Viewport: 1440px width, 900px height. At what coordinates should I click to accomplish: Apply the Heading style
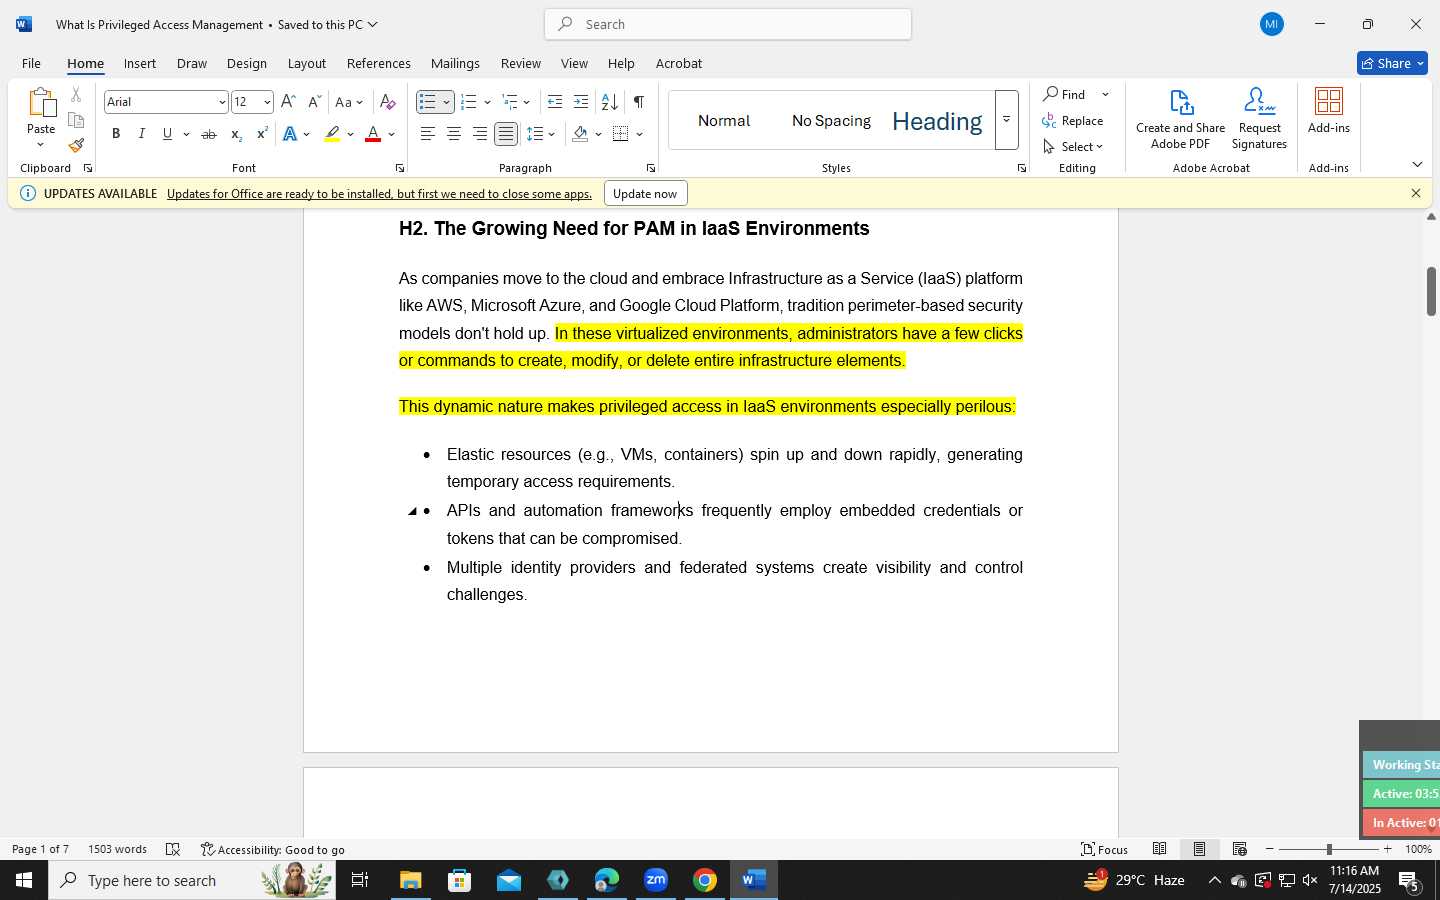[937, 121]
